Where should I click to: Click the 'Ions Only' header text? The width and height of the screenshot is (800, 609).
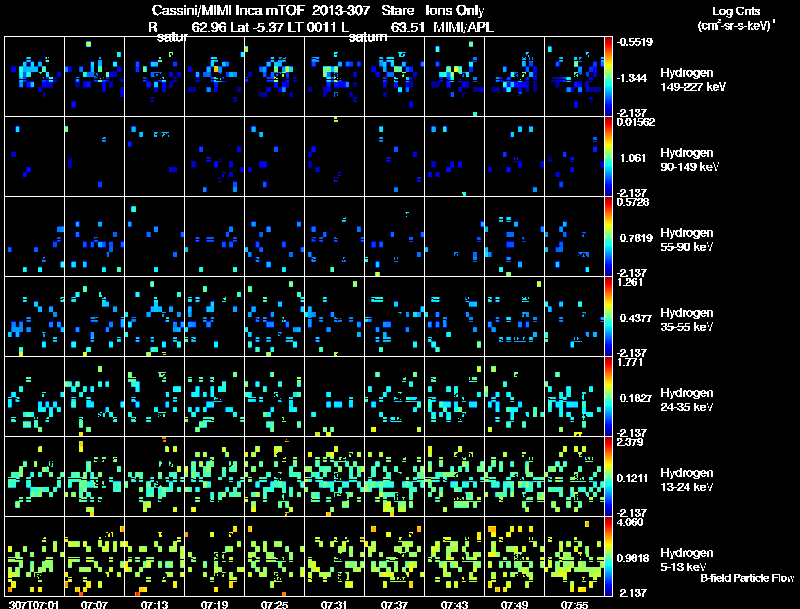click(455, 11)
